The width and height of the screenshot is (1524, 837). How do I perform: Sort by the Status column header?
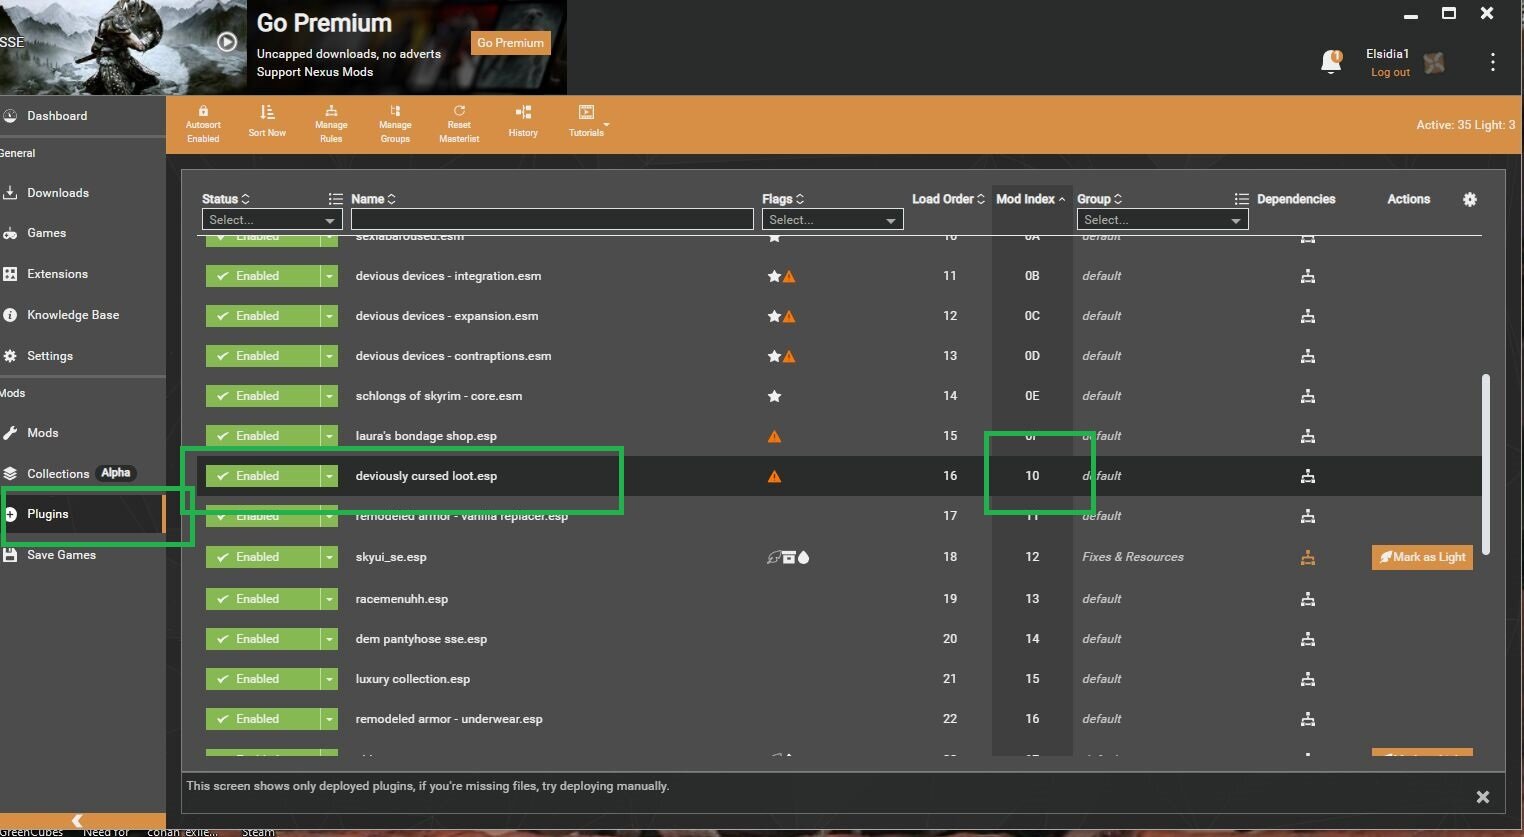coord(225,199)
